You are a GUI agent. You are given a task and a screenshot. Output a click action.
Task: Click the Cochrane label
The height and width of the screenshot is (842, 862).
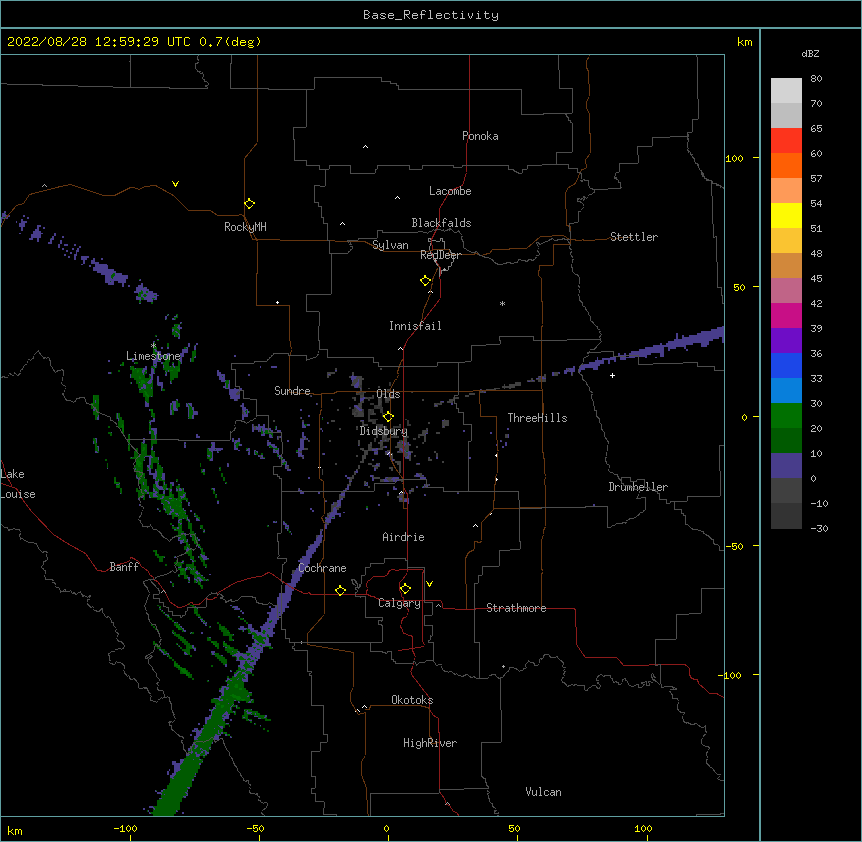click(322, 568)
